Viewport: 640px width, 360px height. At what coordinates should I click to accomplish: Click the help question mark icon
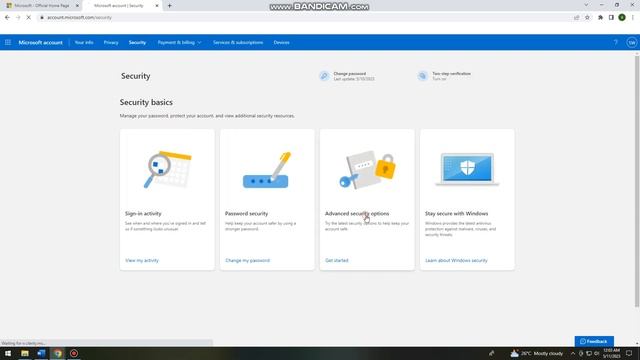pyautogui.click(x=616, y=42)
